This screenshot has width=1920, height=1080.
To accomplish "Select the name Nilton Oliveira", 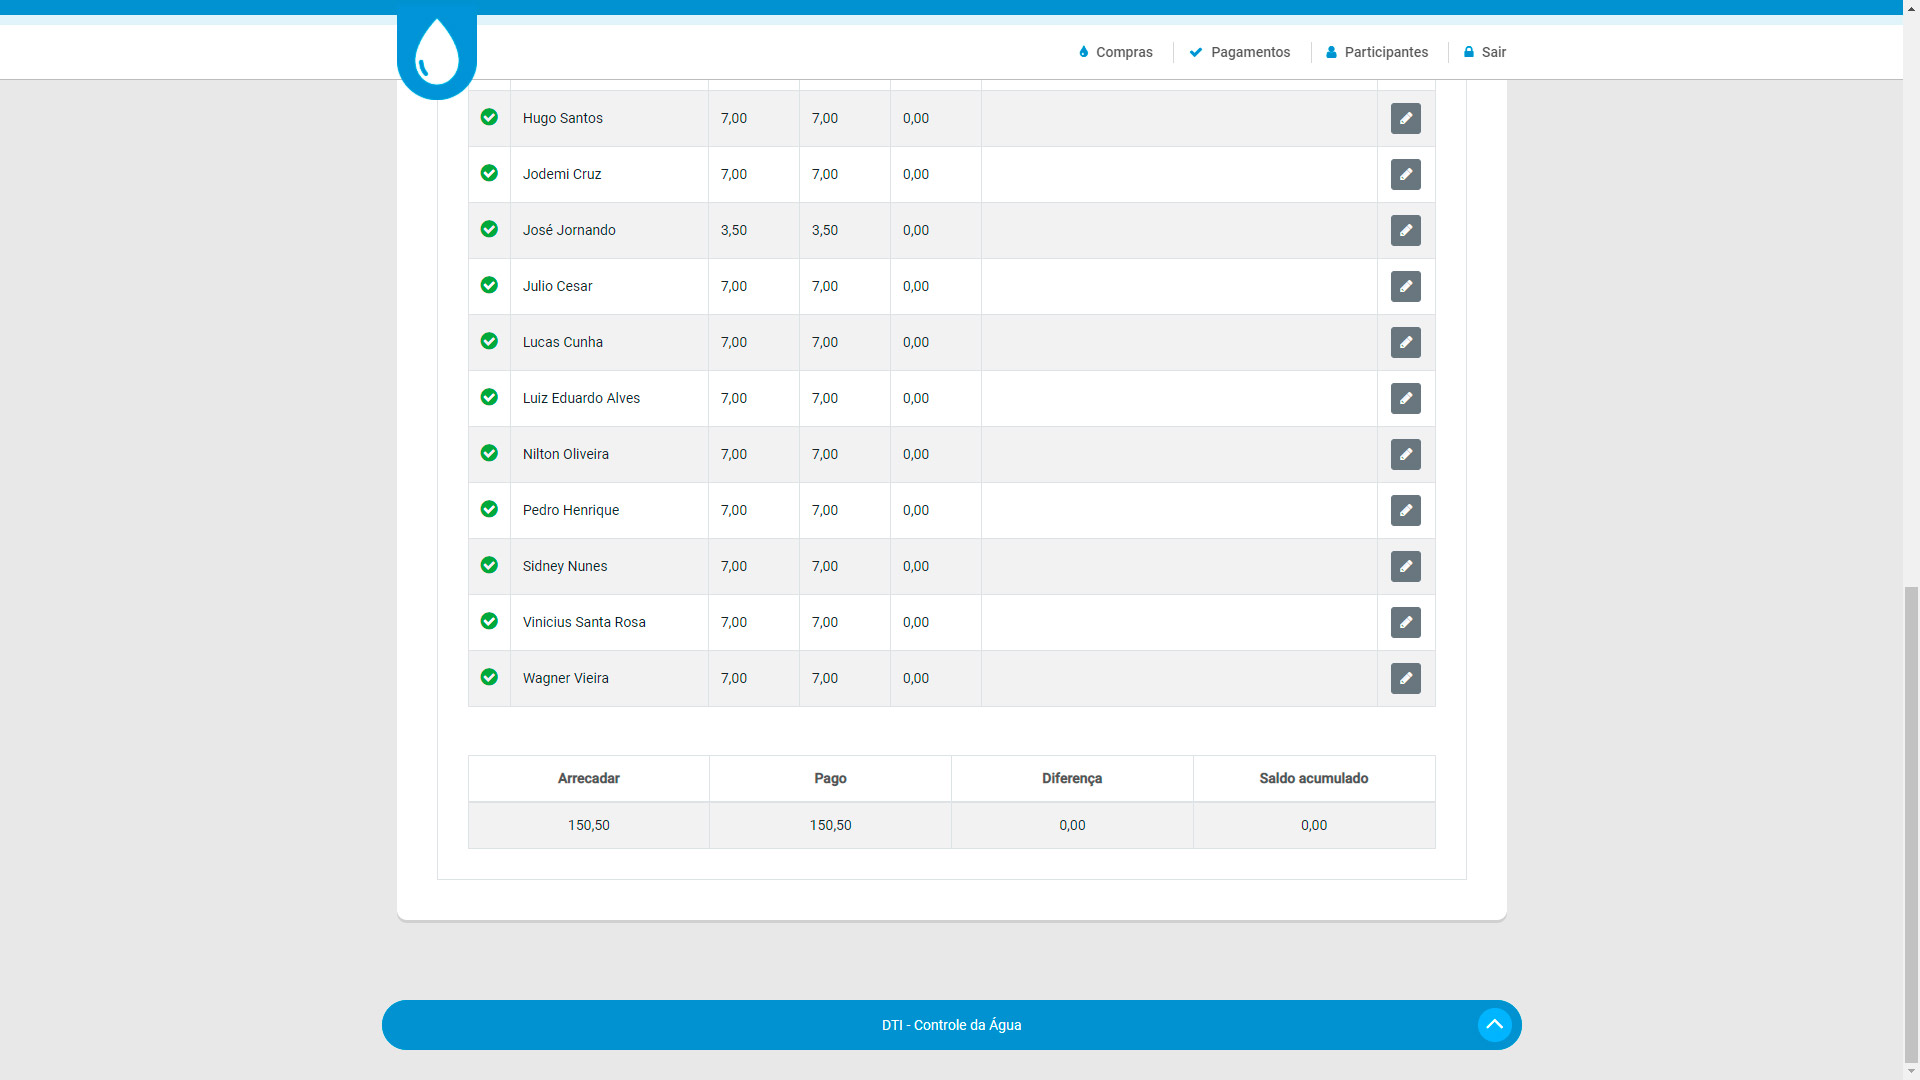I will pos(566,454).
